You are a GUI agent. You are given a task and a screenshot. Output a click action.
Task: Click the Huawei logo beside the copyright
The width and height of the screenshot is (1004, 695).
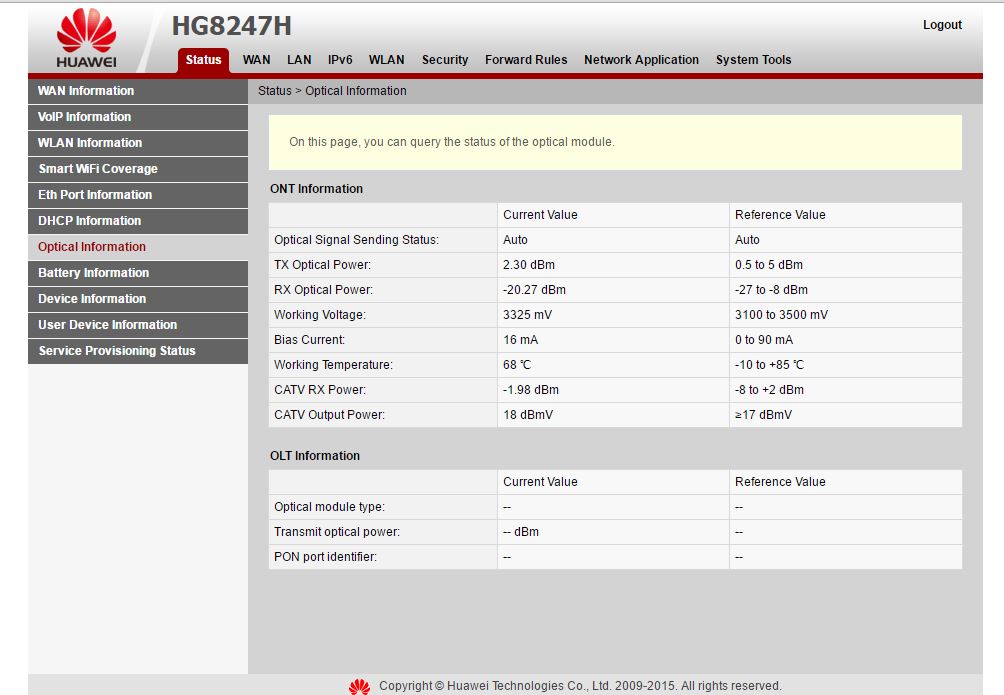pyautogui.click(x=359, y=686)
